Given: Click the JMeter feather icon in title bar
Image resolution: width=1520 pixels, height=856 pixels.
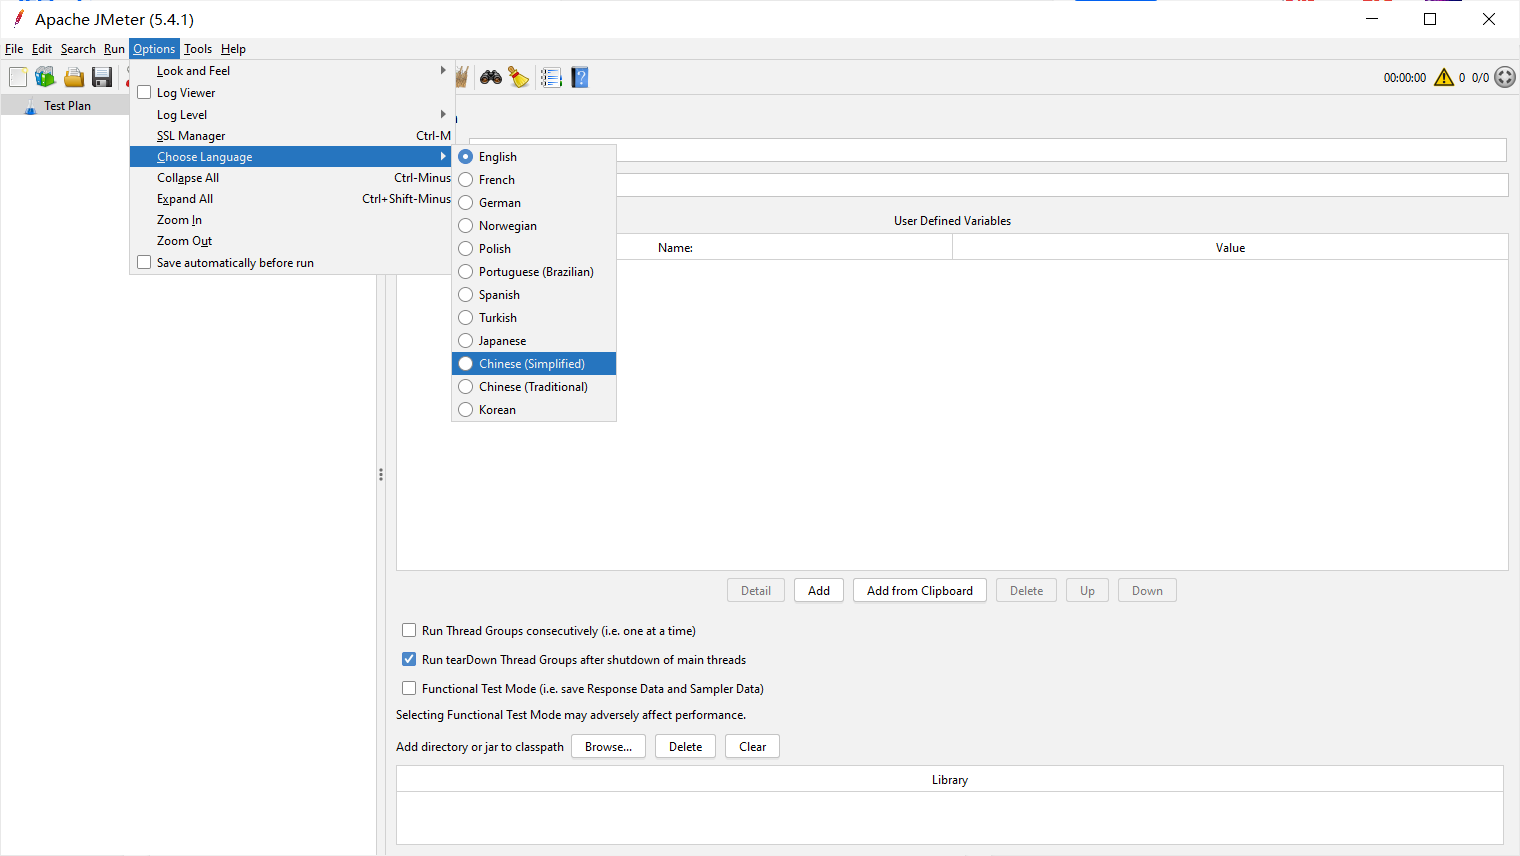Looking at the screenshot, I should pyautogui.click(x=18, y=18).
